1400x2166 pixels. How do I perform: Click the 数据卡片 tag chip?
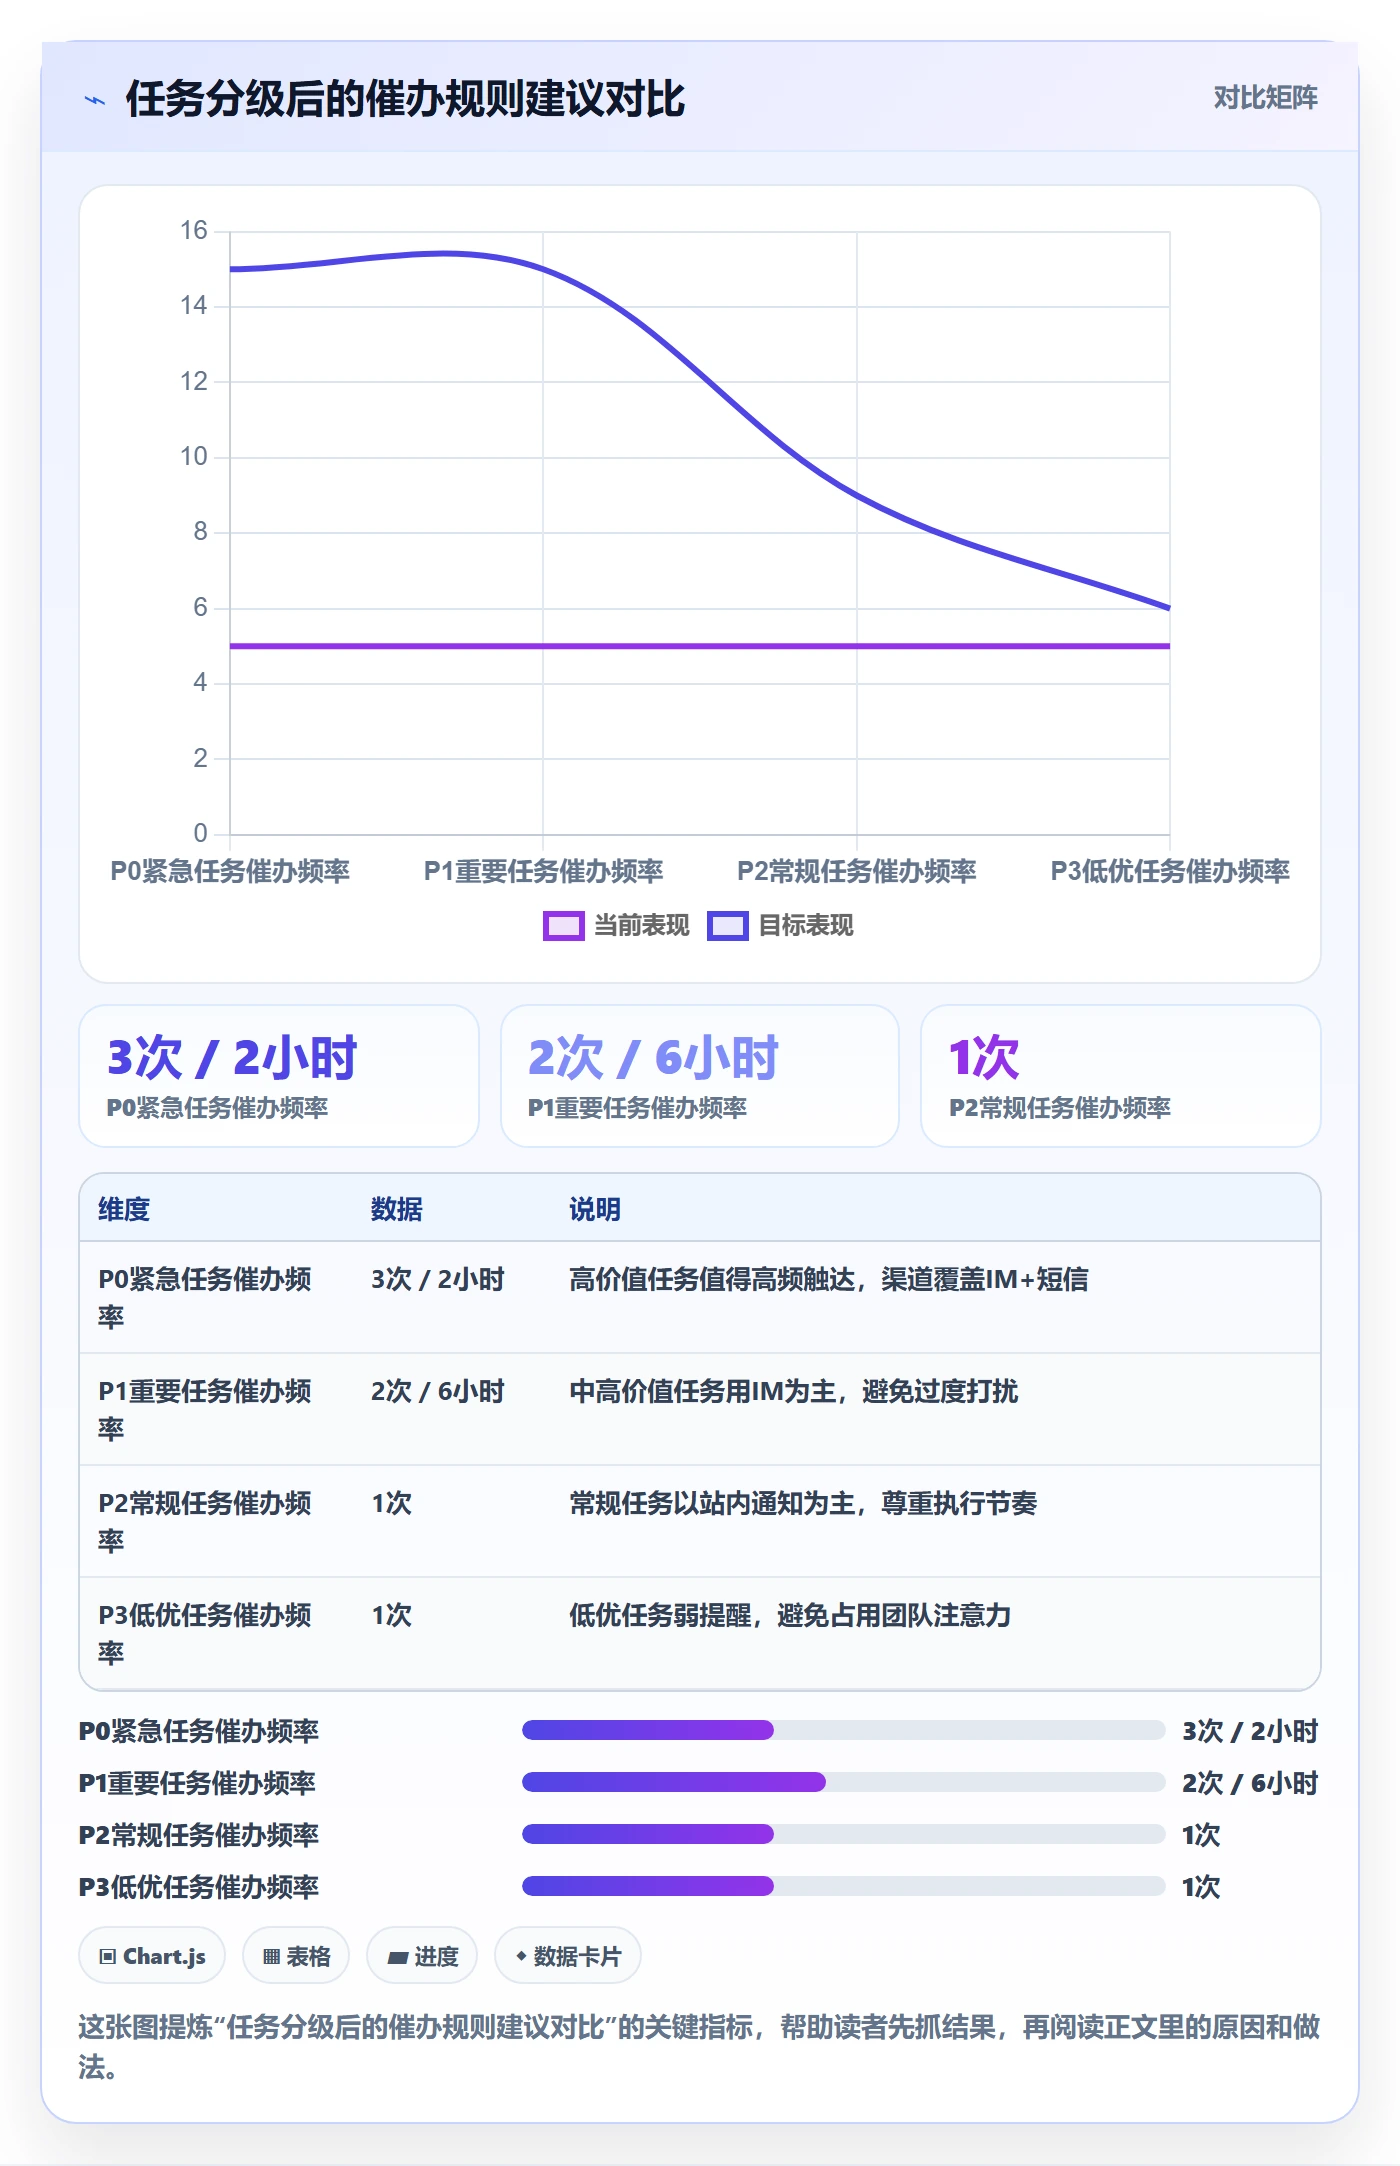pos(568,1956)
